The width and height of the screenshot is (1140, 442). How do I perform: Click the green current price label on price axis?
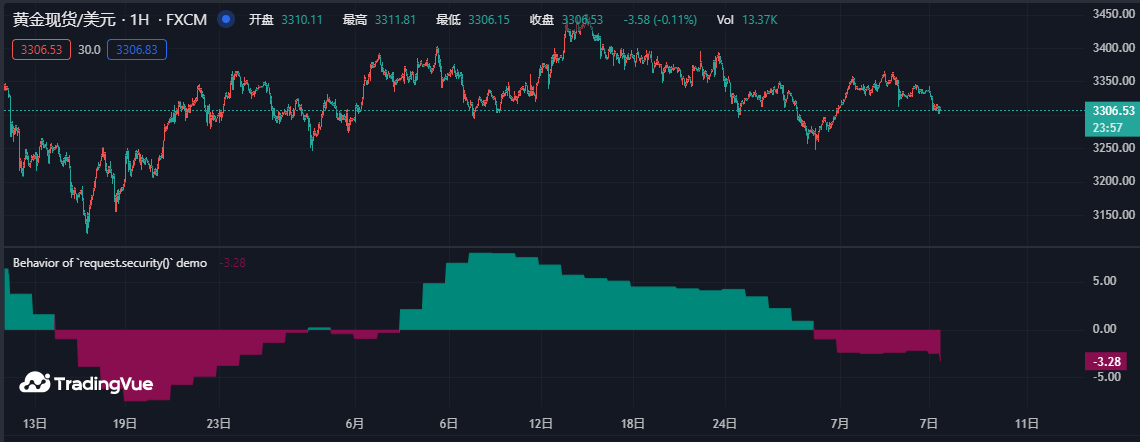(x=1112, y=111)
